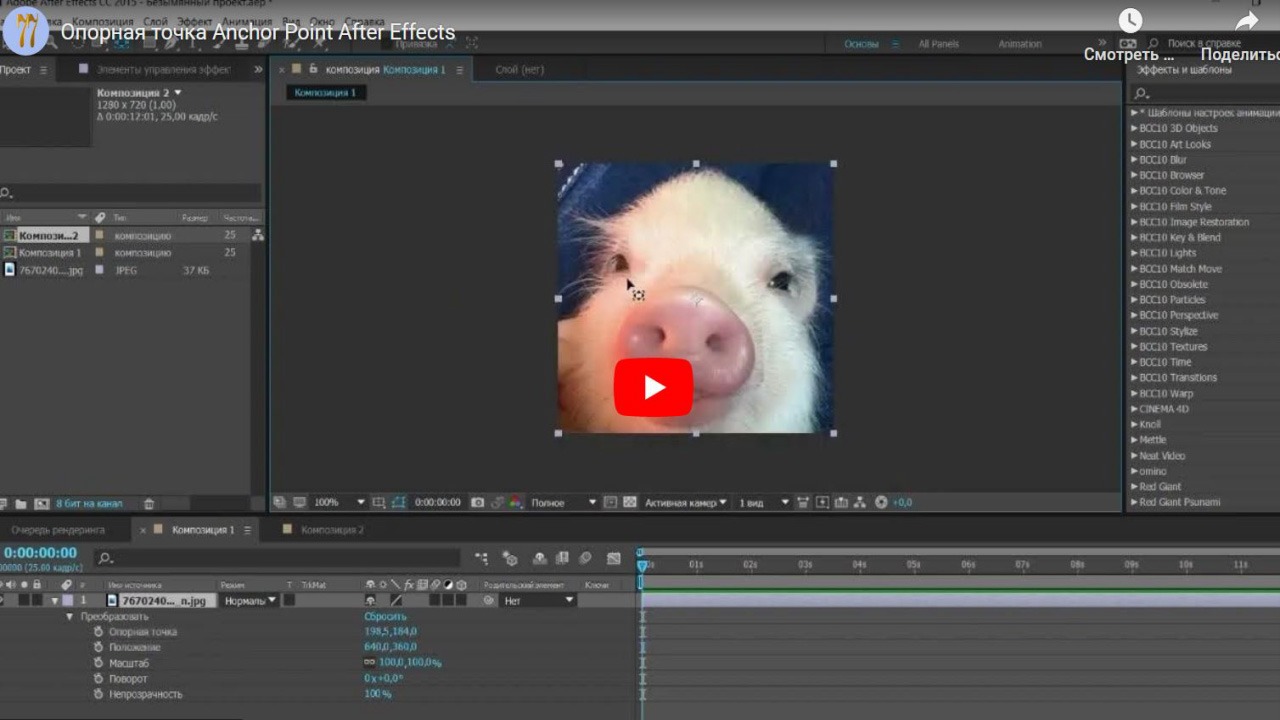
Task: Select the 'Композиция 1' timeline tab
Action: 203,530
